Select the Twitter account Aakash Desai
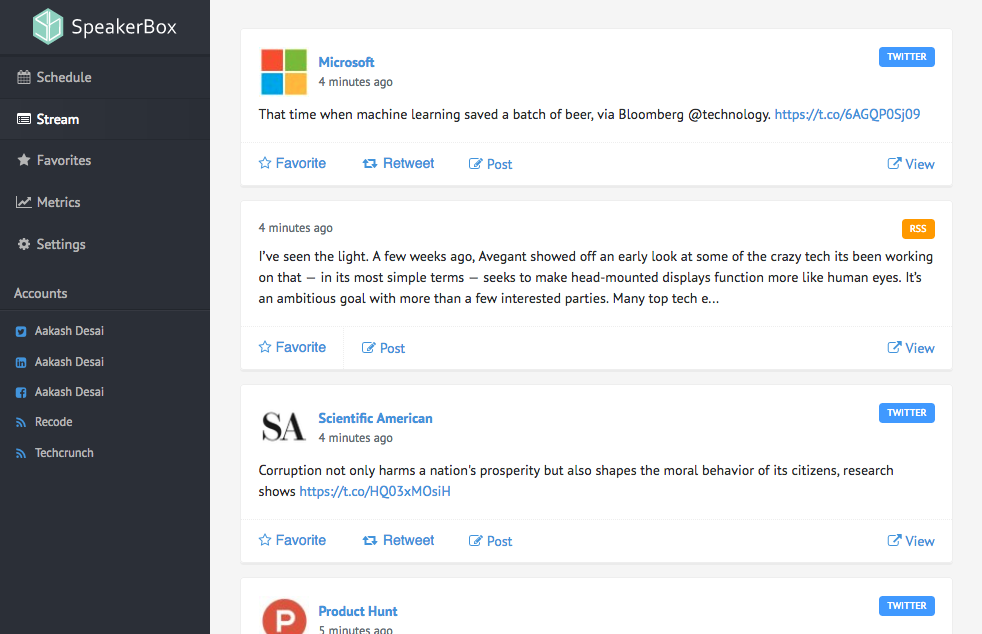This screenshot has height=634, width=982. pyautogui.click(x=69, y=331)
